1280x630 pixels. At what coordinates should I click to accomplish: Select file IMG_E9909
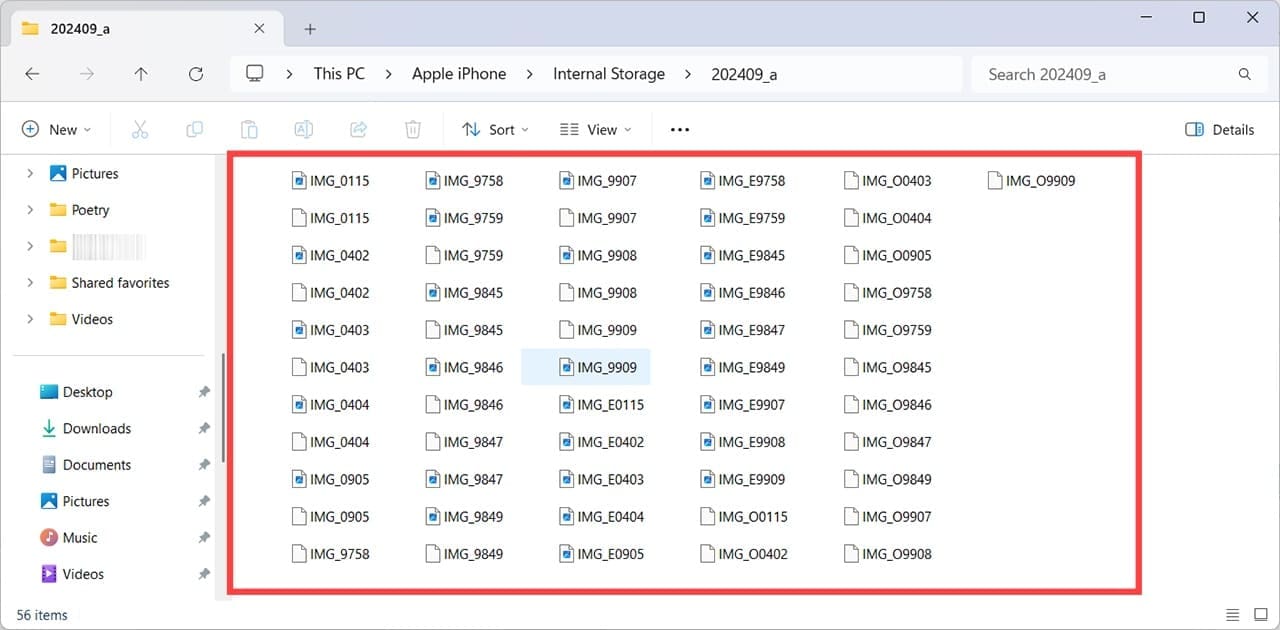click(x=742, y=479)
